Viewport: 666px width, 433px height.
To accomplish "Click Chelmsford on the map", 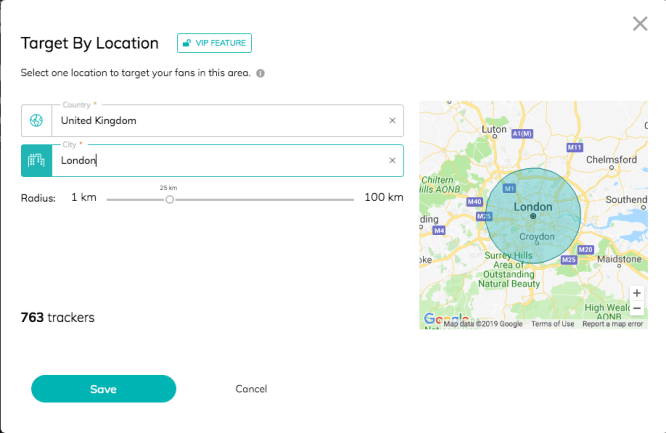I will click(x=613, y=160).
